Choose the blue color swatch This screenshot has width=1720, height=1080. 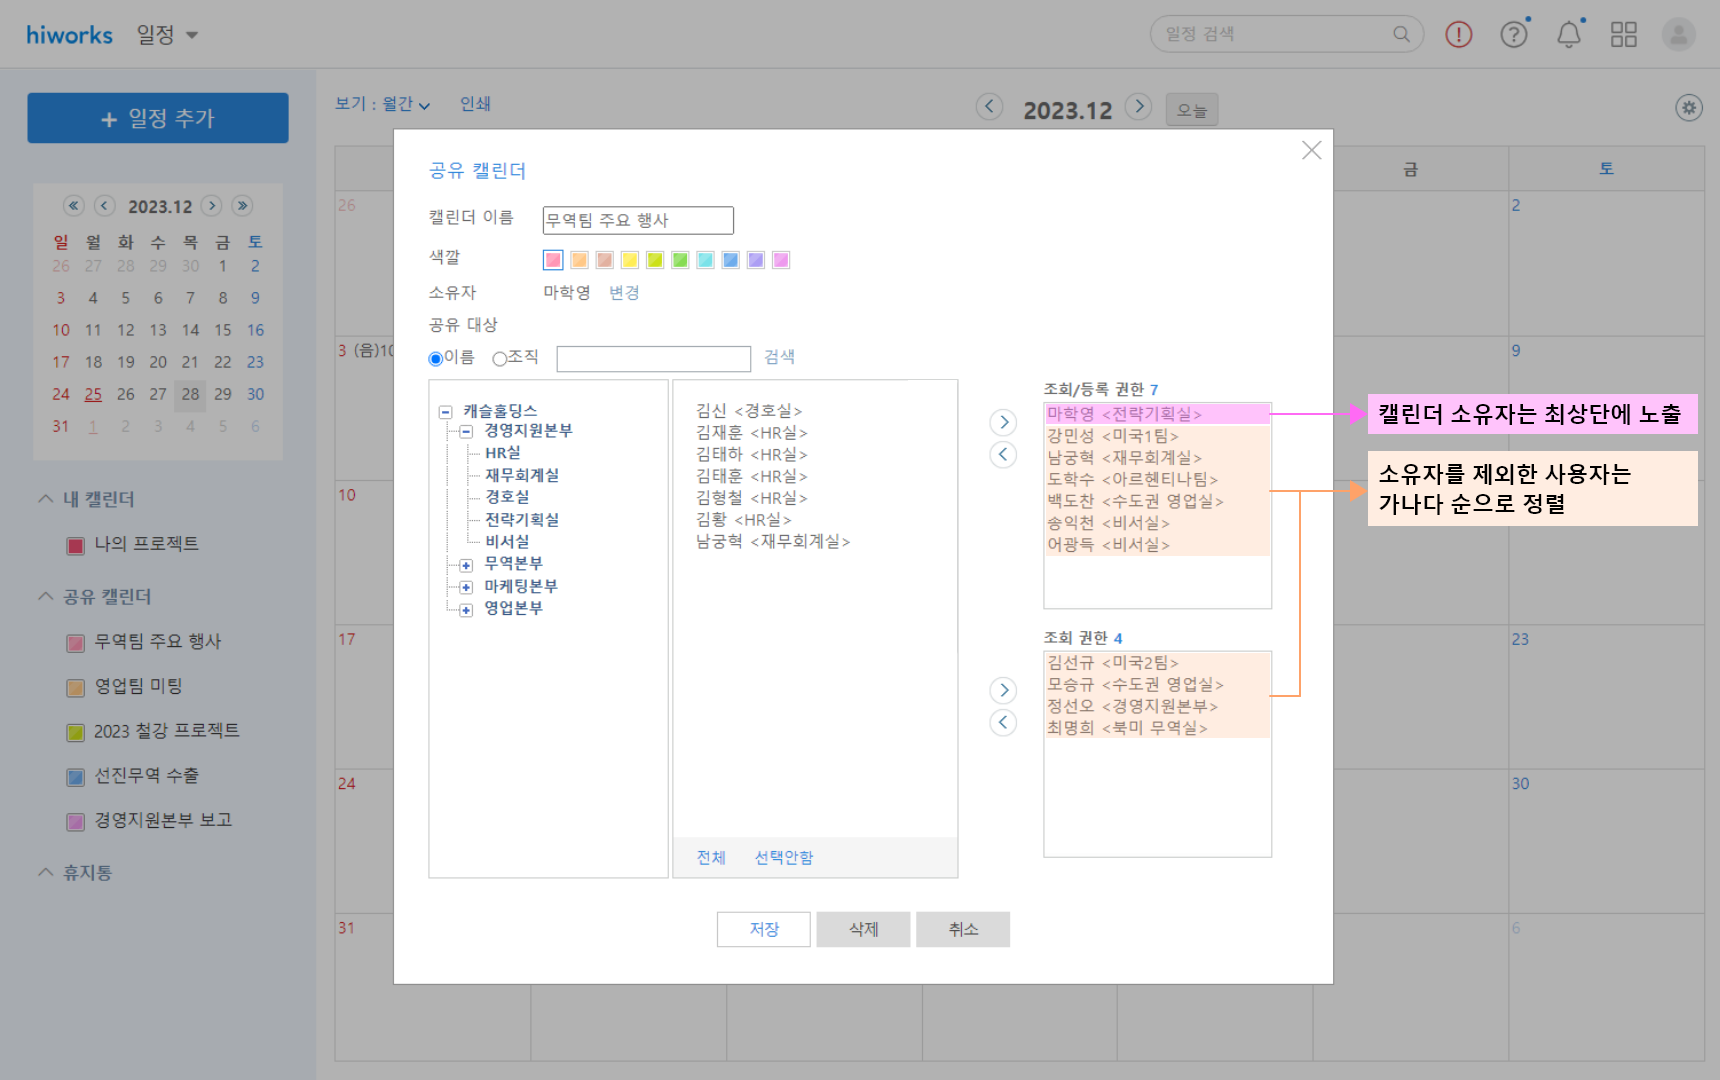click(x=731, y=260)
